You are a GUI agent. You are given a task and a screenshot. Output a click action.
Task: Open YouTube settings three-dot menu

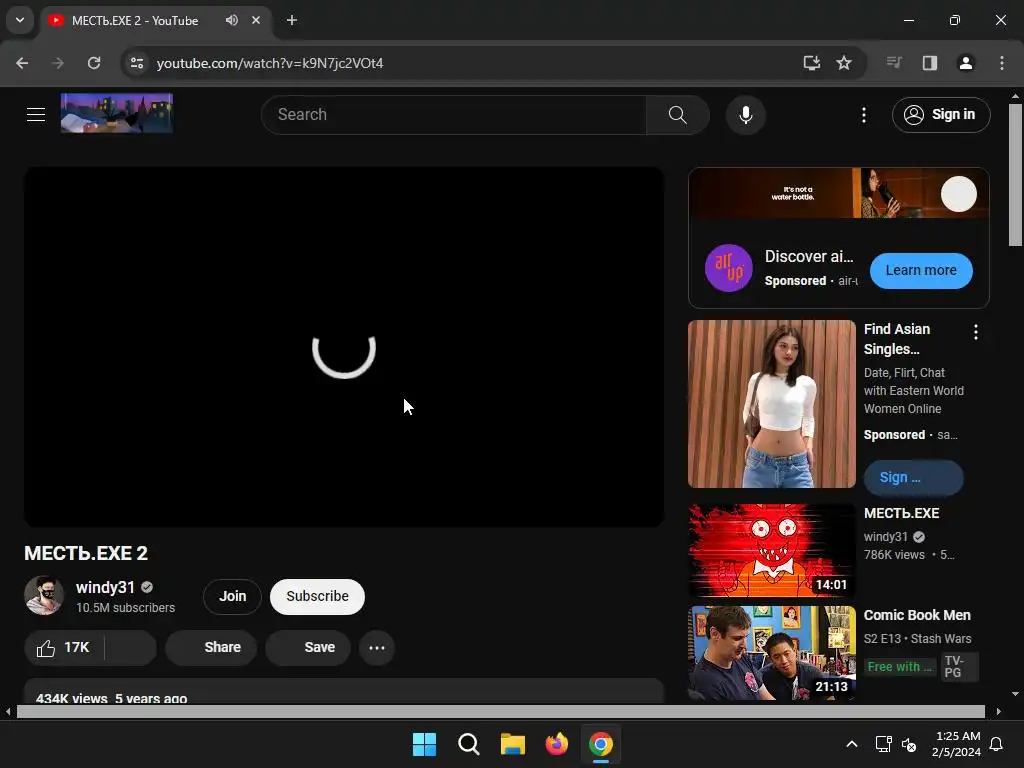[x=863, y=115]
